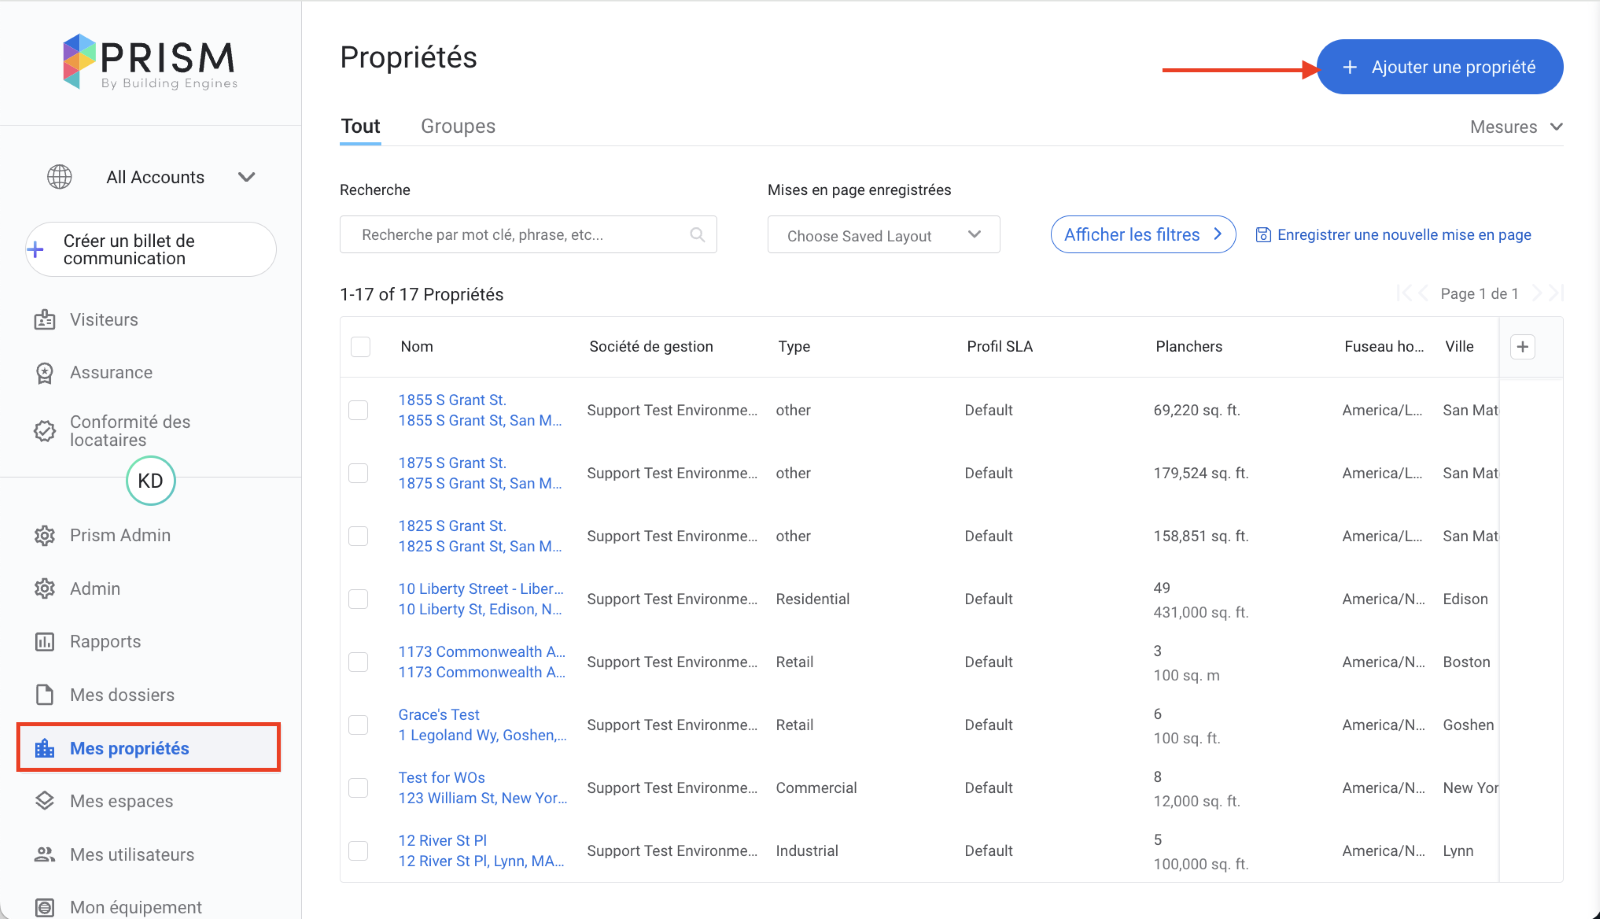
Task: Click the KD user avatar
Action: (x=151, y=481)
